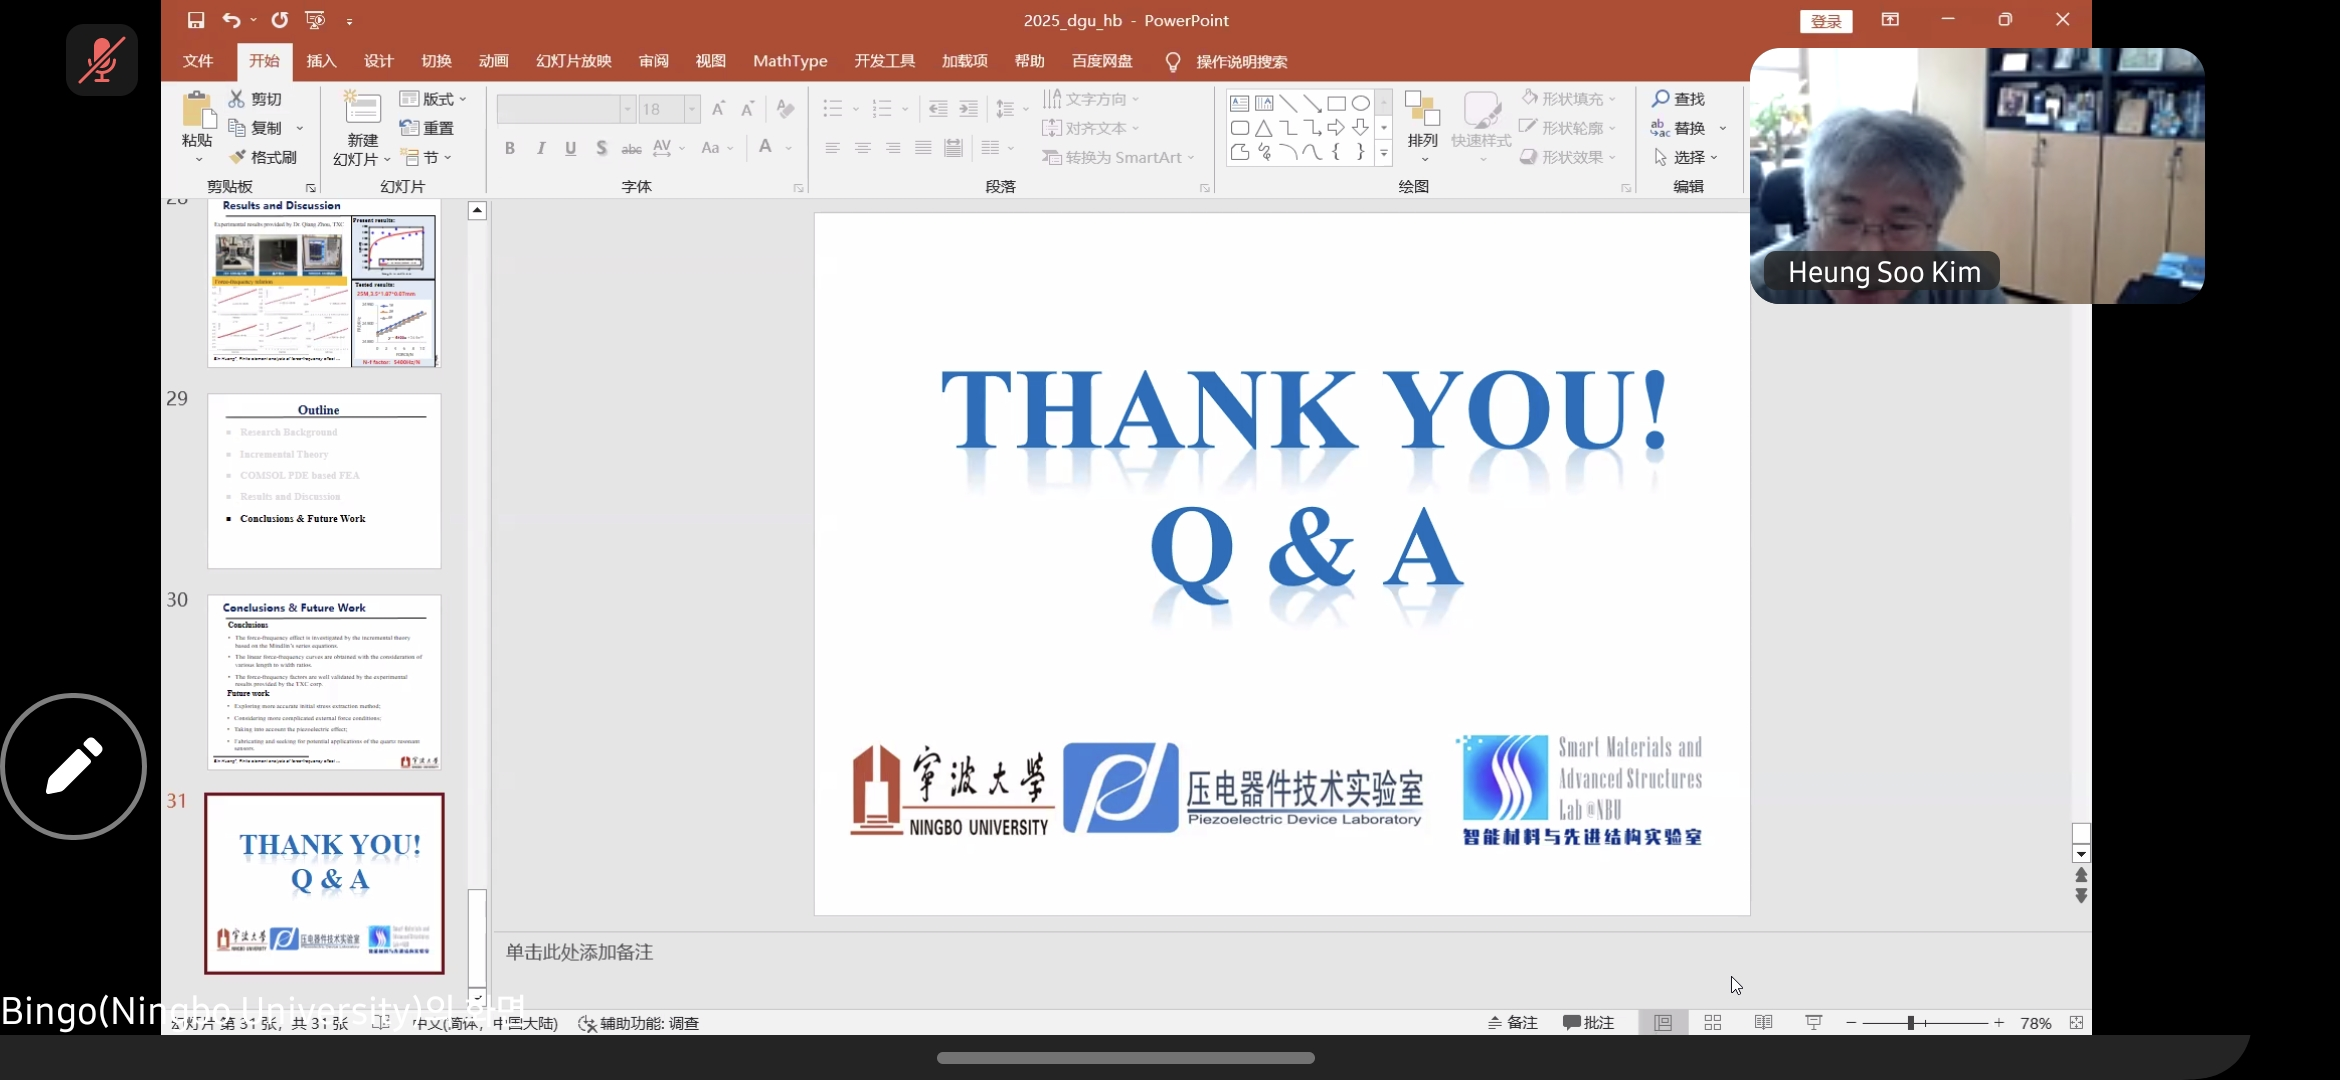Open the File (文件) menu
The height and width of the screenshot is (1080, 2340).
pyautogui.click(x=198, y=61)
